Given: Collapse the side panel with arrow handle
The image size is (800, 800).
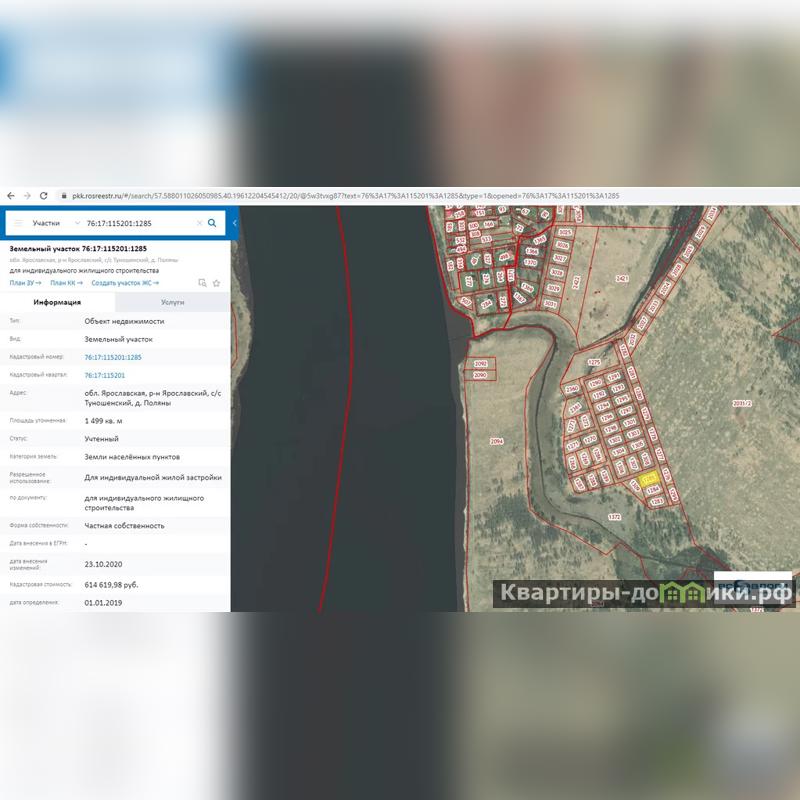Looking at the screenshot, I should tap(234, 223).
